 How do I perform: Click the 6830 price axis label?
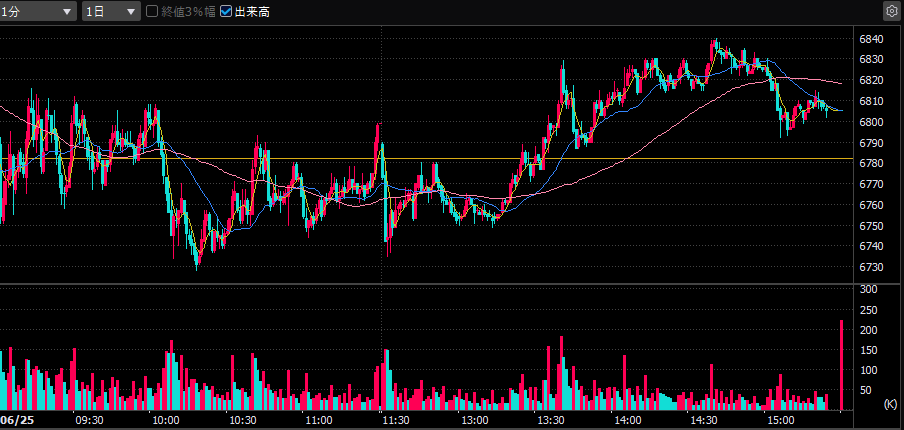[x=871, y=59]
